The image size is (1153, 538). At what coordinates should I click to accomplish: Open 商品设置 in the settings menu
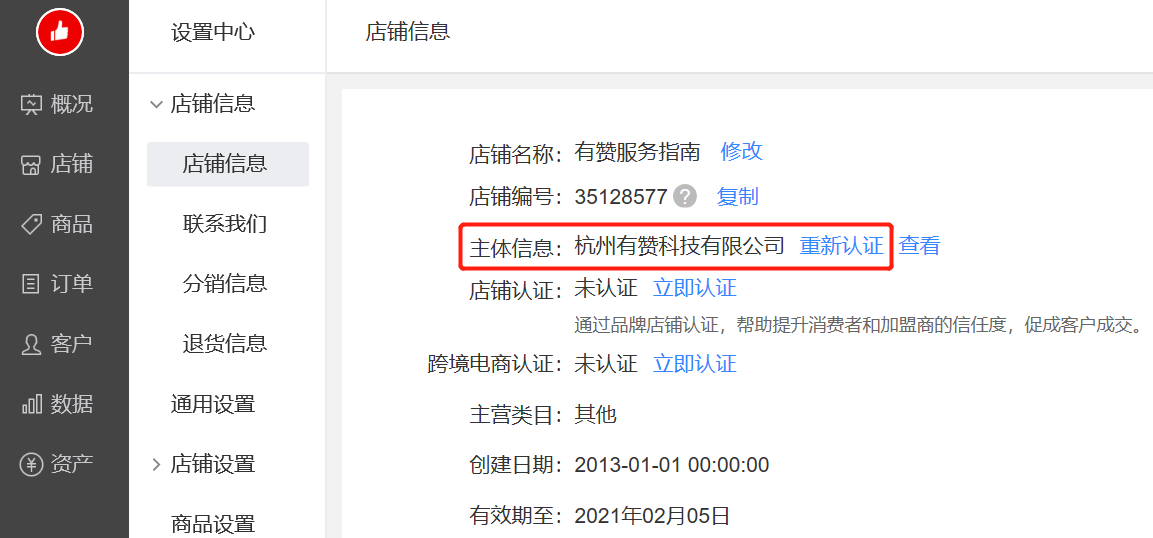pyautogui.click(x=213, y=523)
